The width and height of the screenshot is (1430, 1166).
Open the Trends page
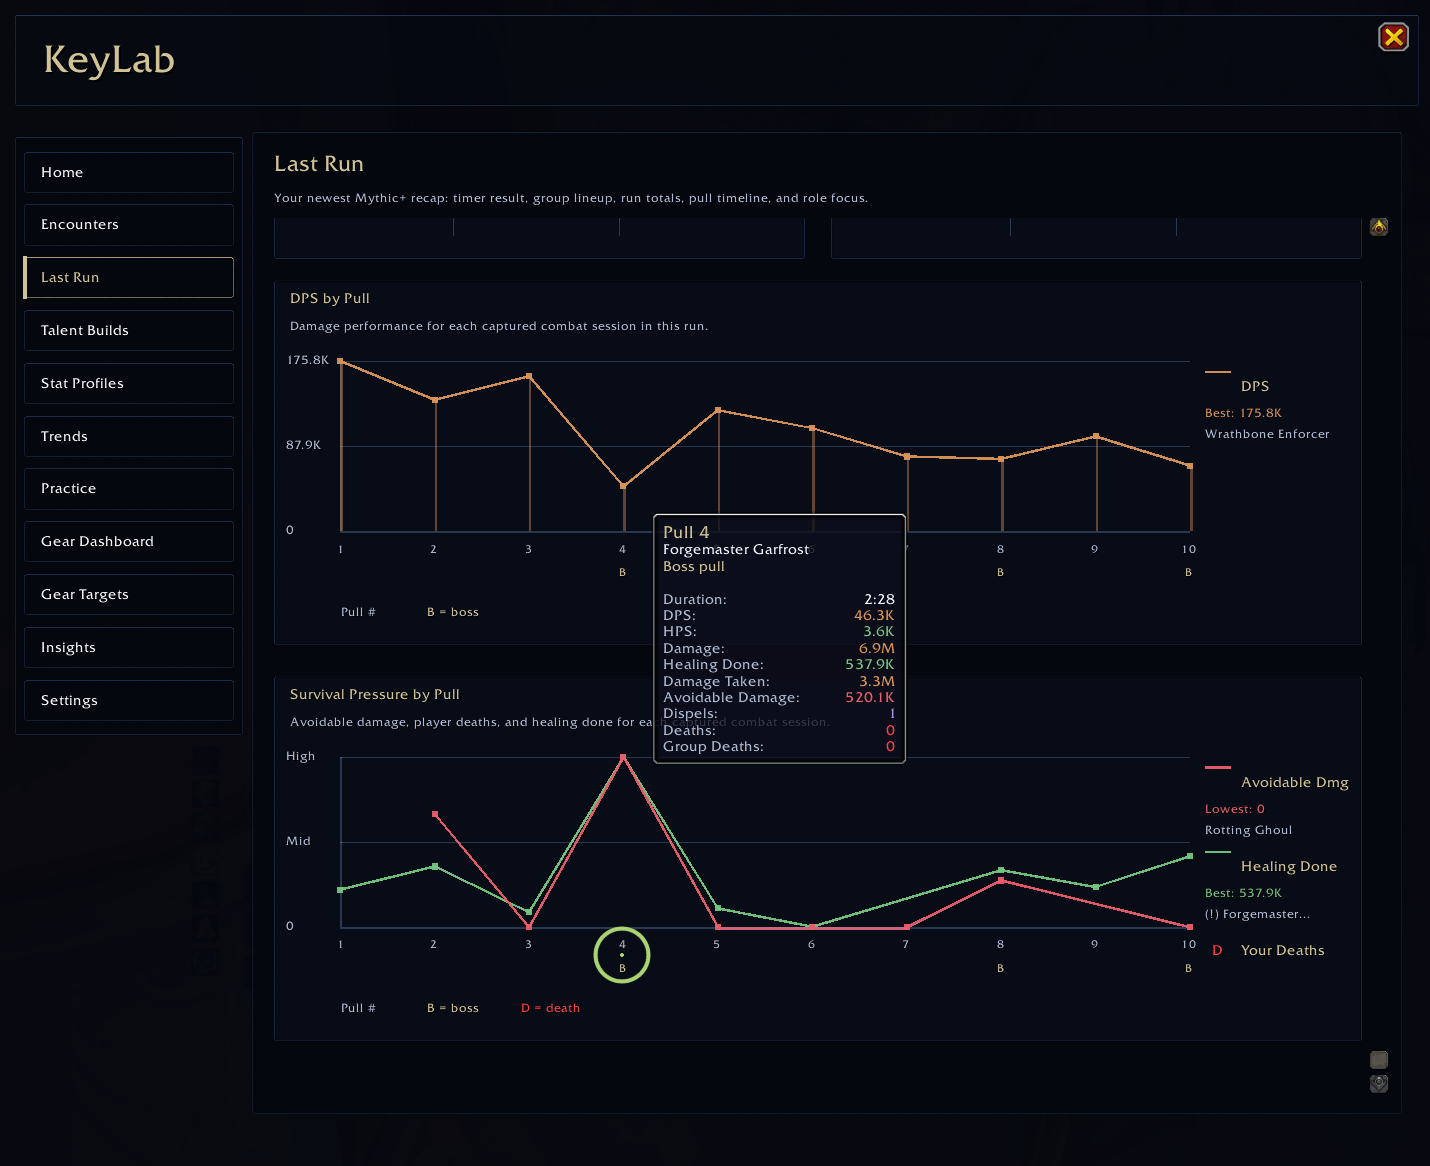129,436
